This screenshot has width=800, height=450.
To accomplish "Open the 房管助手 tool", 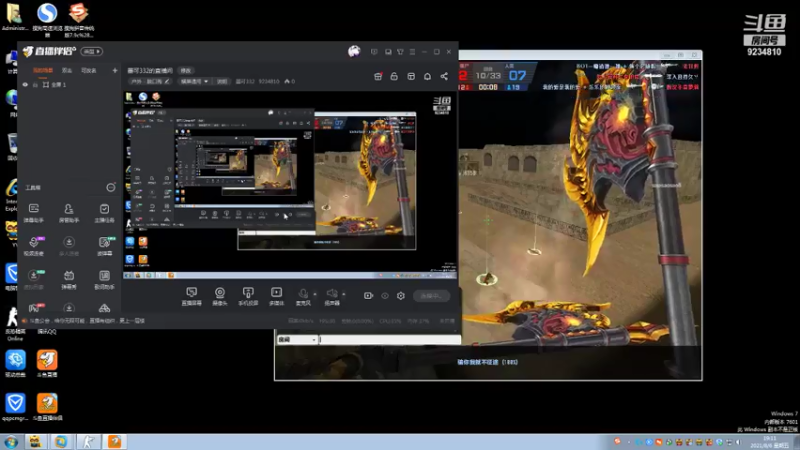I will (x=69, y=212).
